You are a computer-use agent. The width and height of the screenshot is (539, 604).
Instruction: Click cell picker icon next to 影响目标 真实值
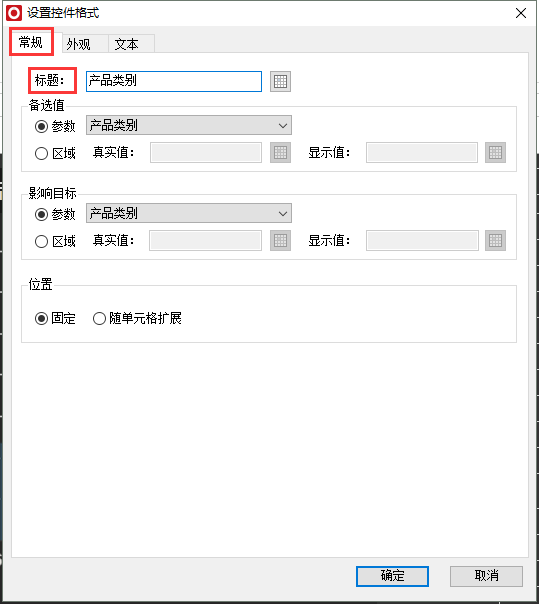[x=280, y=241]
